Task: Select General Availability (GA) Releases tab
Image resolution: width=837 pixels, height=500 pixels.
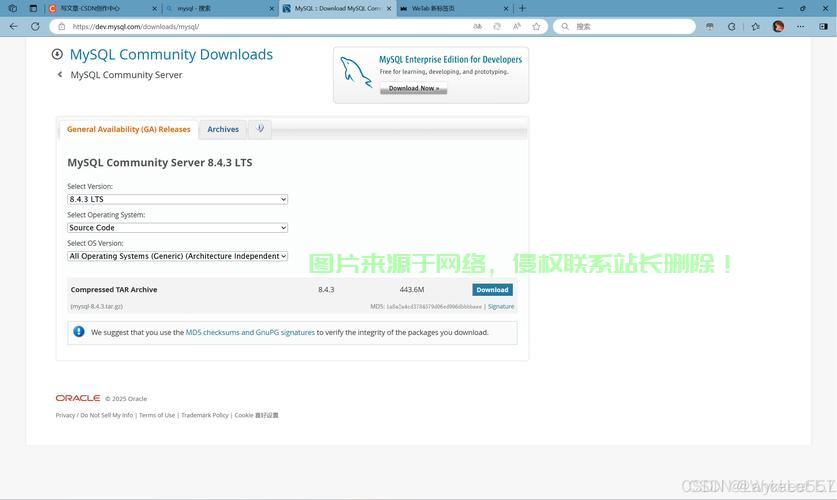Action: point(128,129)
